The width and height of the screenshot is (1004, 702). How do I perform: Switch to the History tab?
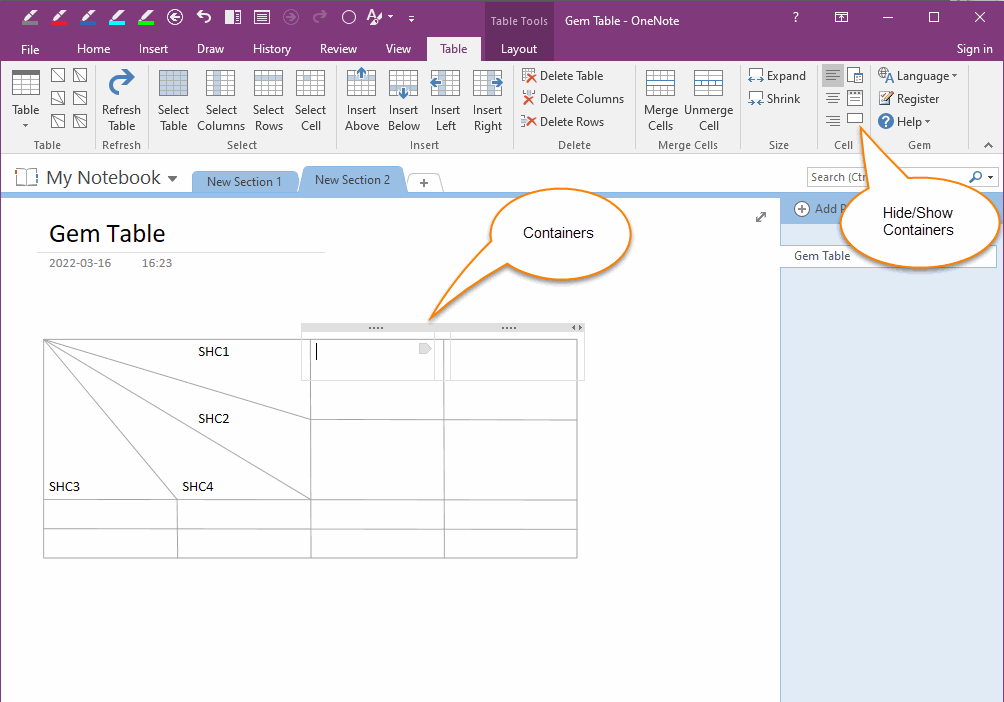click(271, 49)
